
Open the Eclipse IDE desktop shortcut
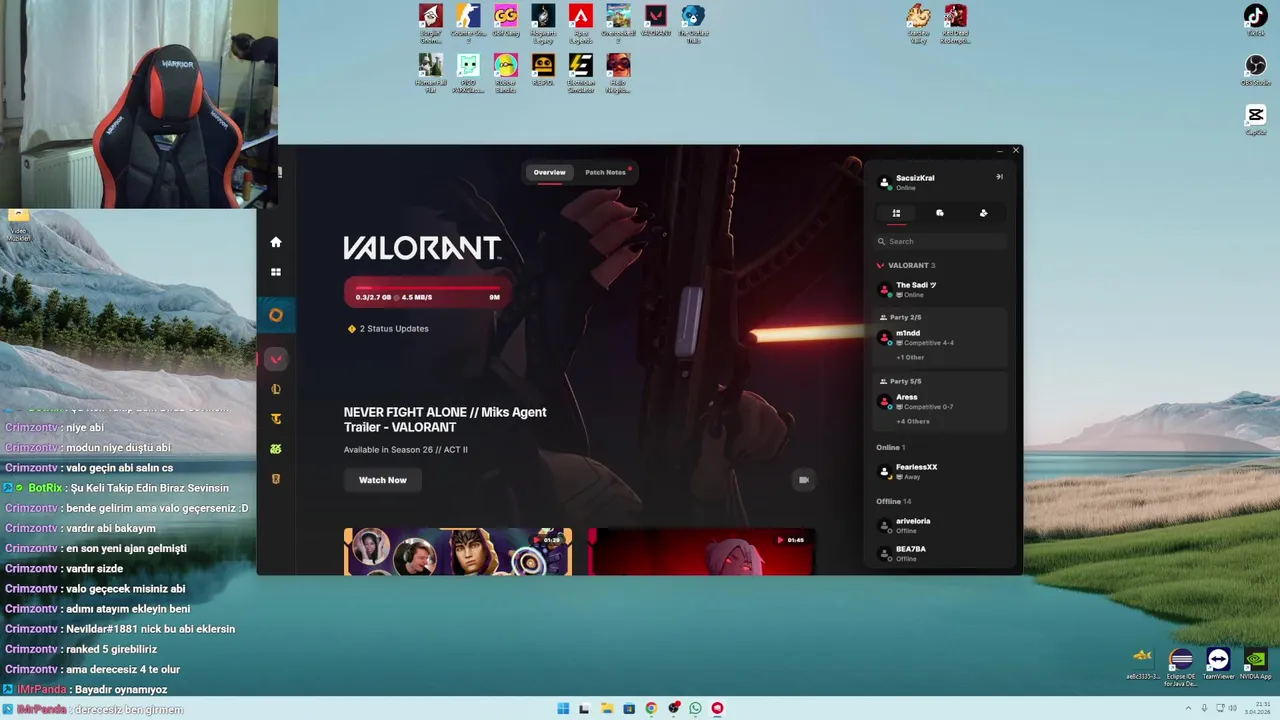[1181, 667]
